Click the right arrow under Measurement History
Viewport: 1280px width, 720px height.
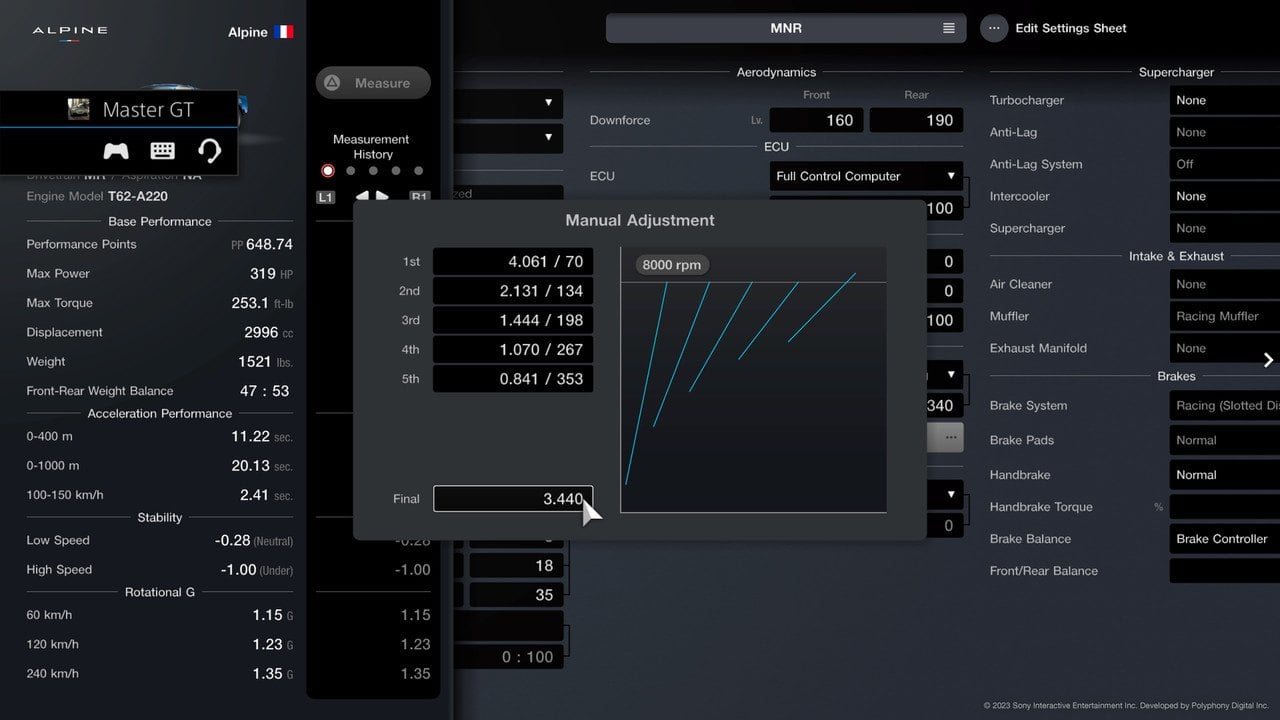coord(383,196)
